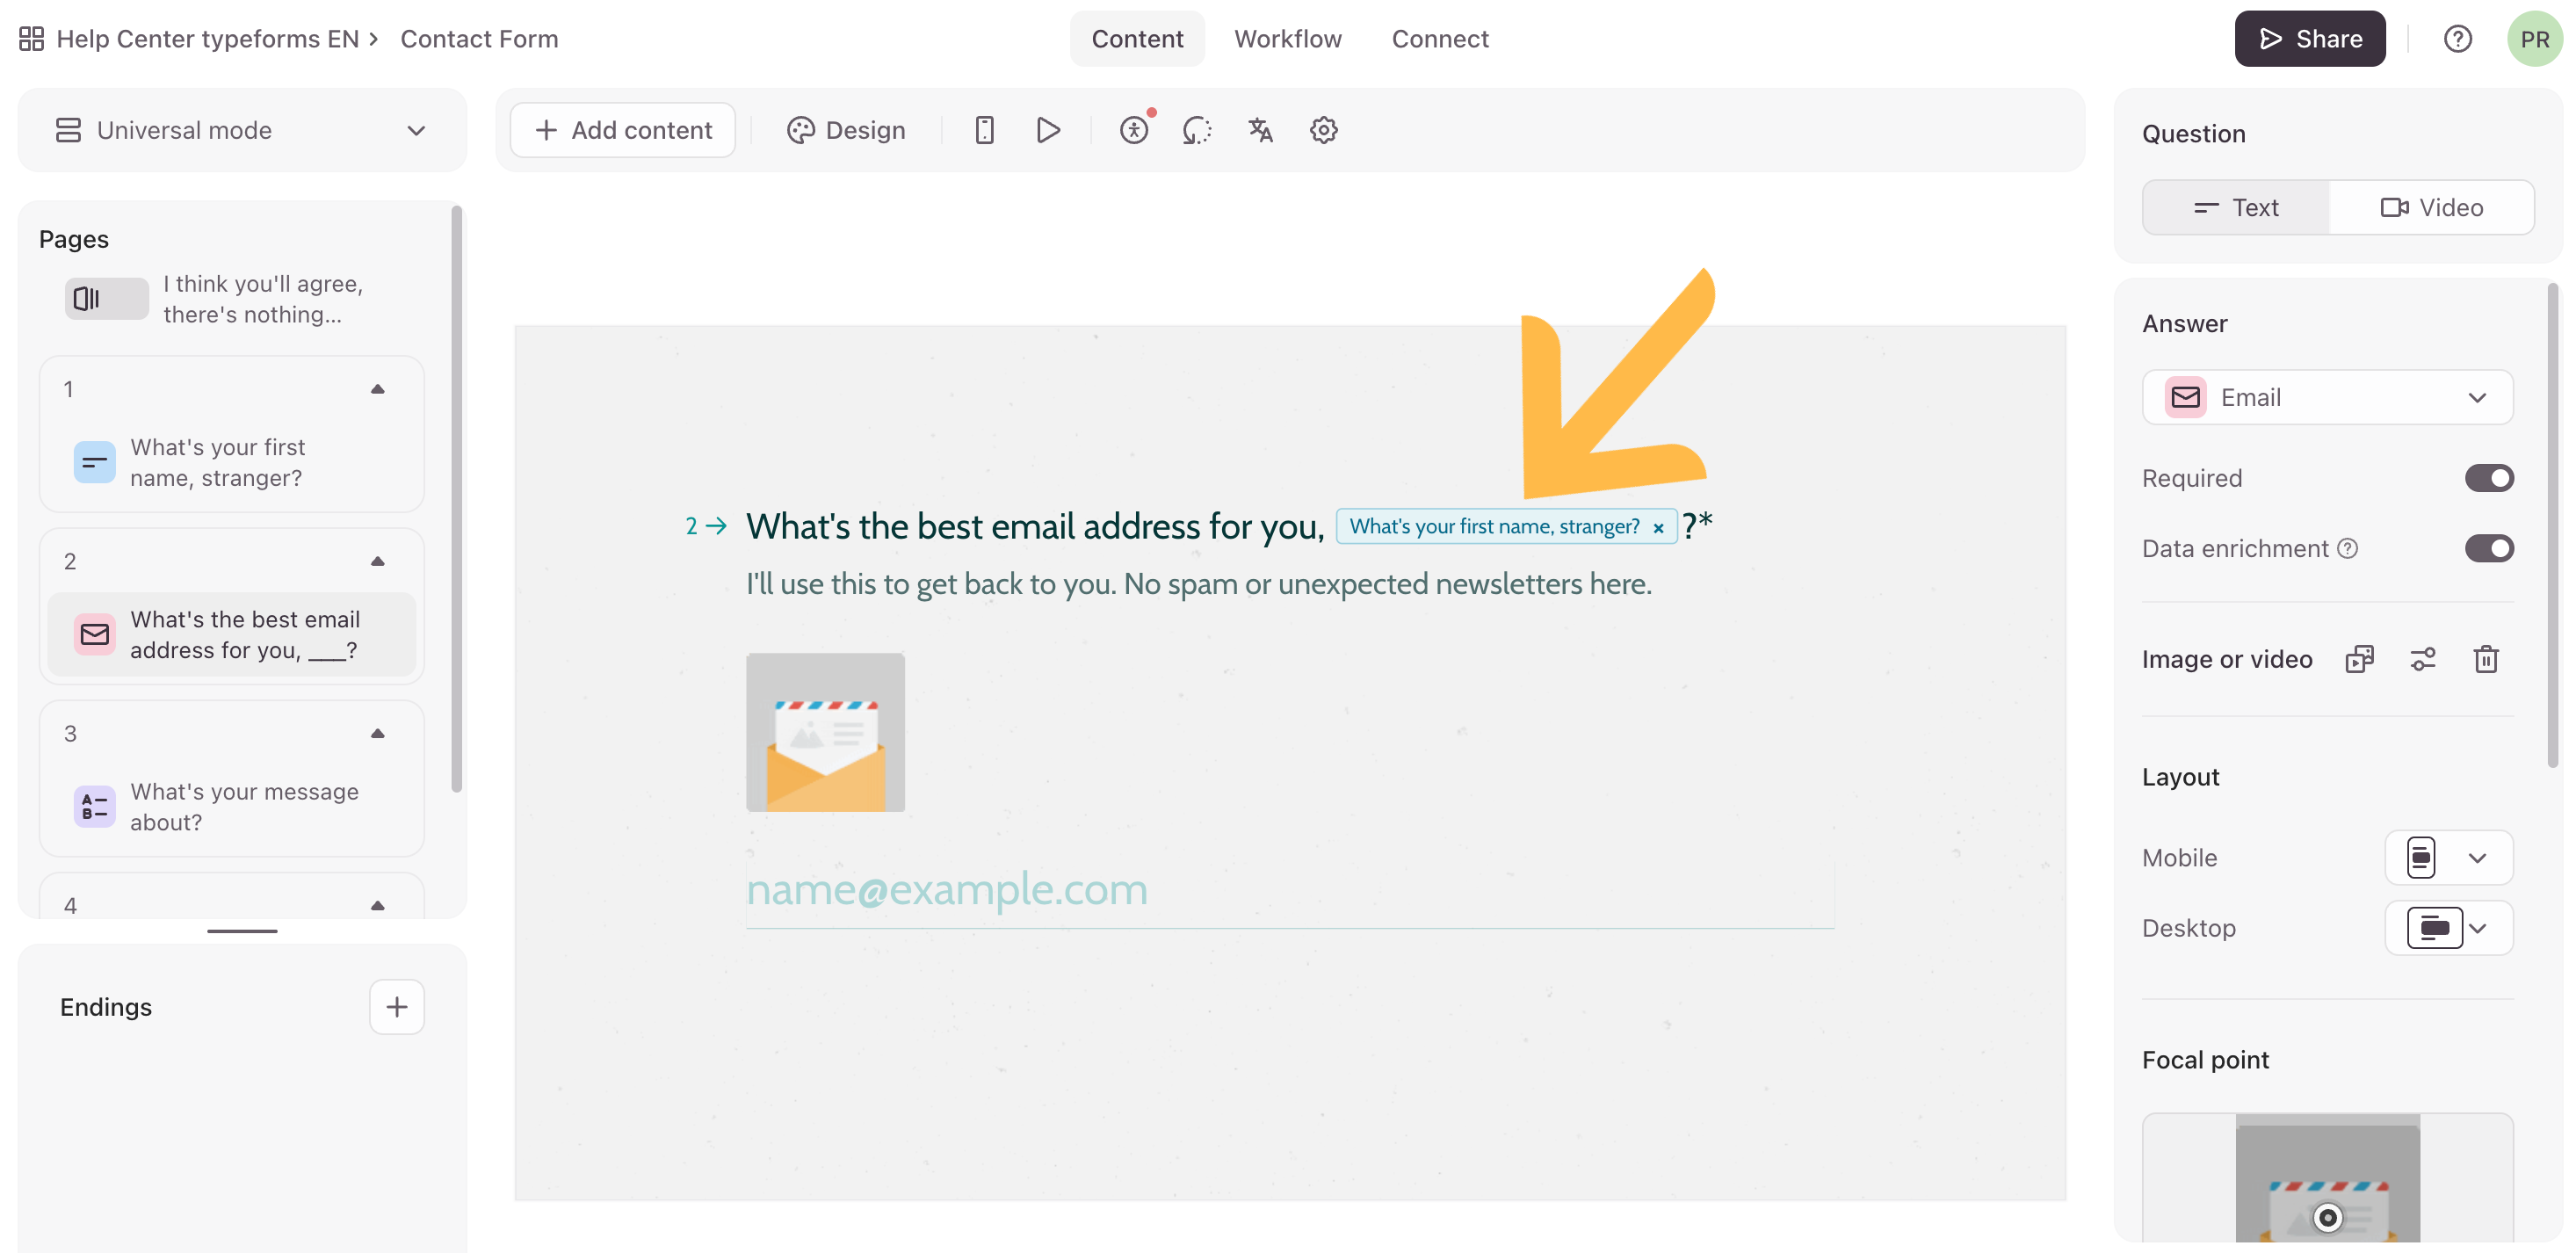The width and height of the screenshot is (2576, 1253).
Task: Click the Add content button
Action: tap(623, 130)
